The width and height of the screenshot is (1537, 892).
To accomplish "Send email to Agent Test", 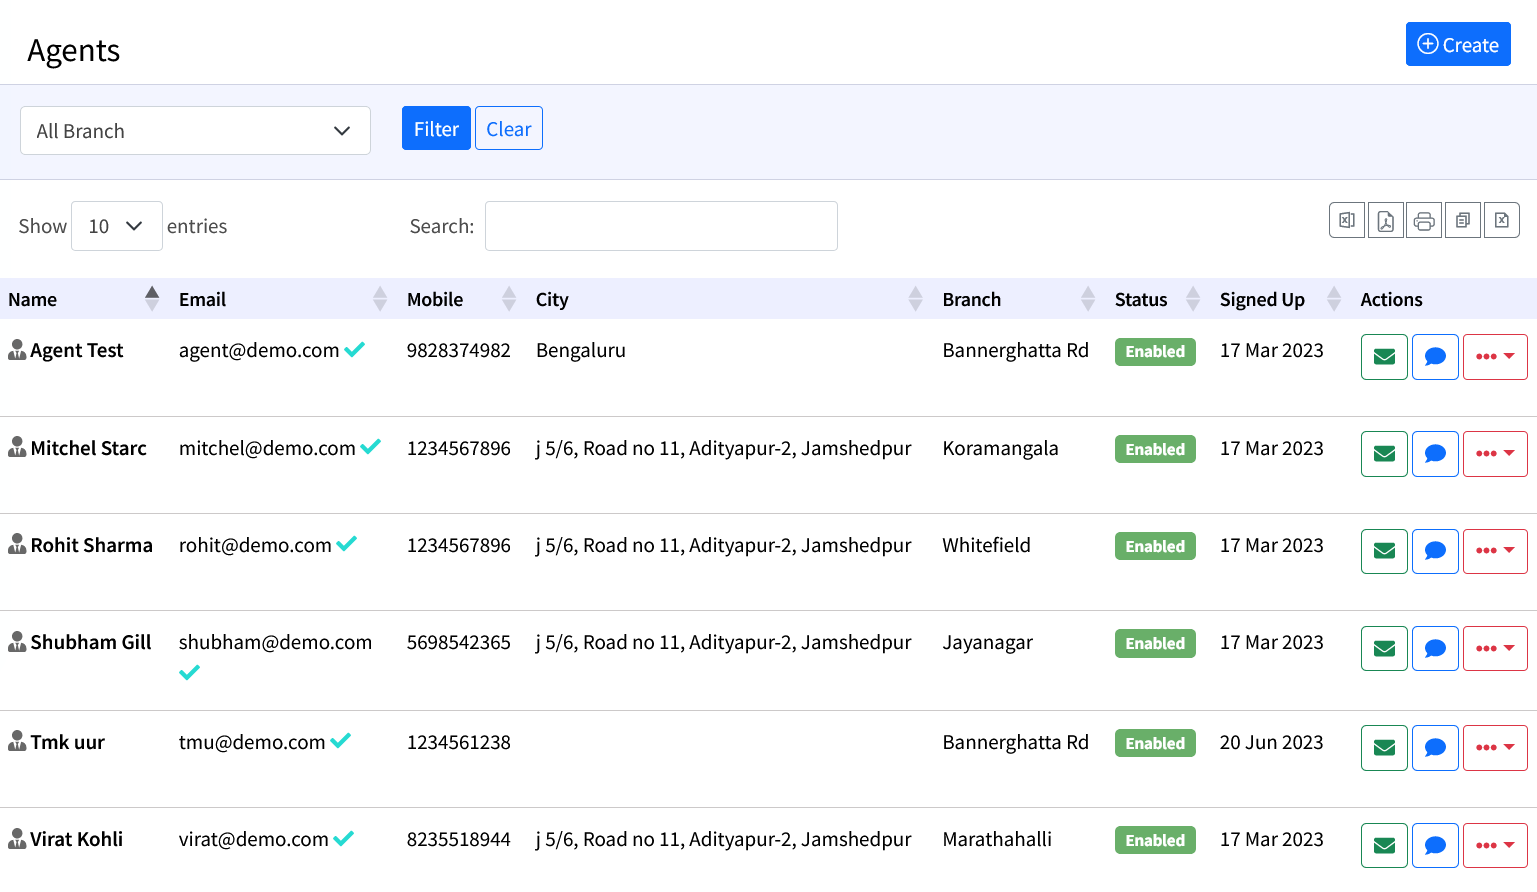I will point(1384,357).
